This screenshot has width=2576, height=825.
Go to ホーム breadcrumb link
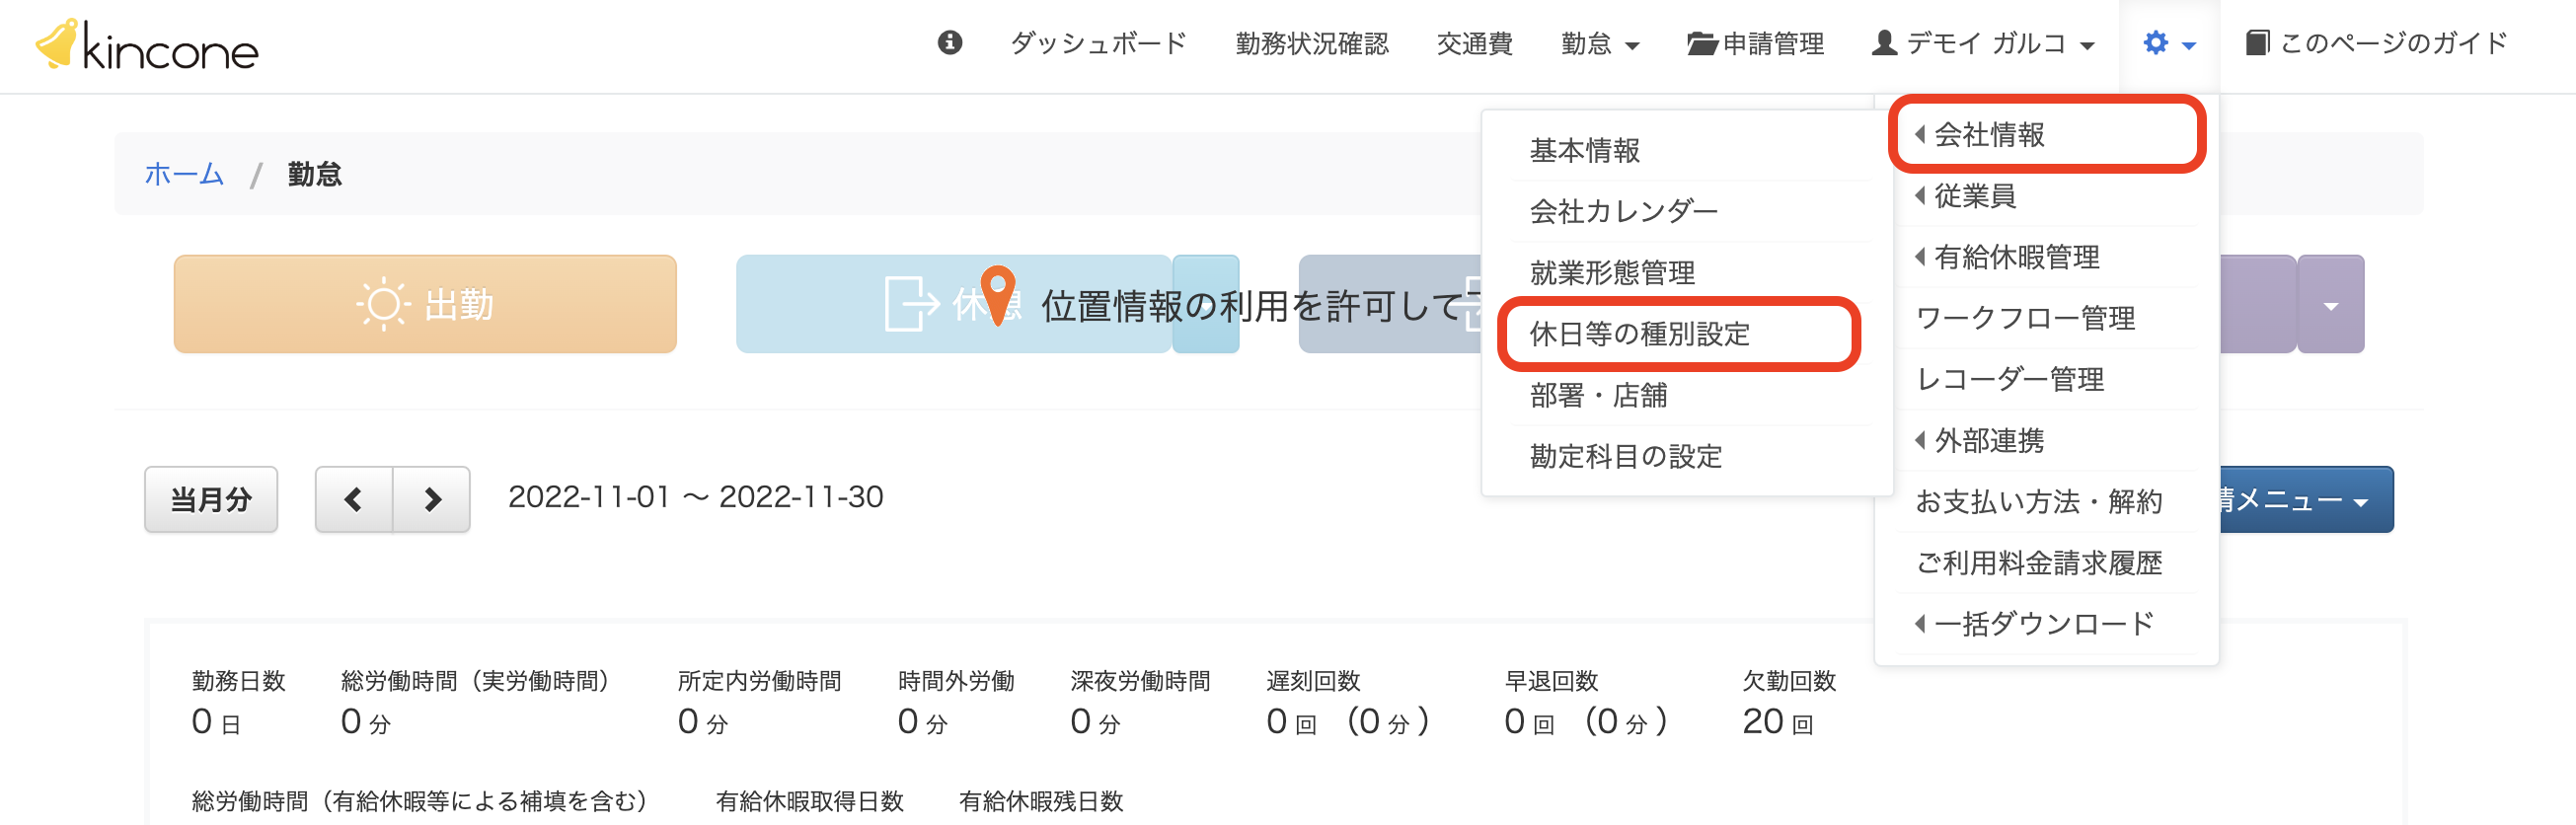coord(184,174)
